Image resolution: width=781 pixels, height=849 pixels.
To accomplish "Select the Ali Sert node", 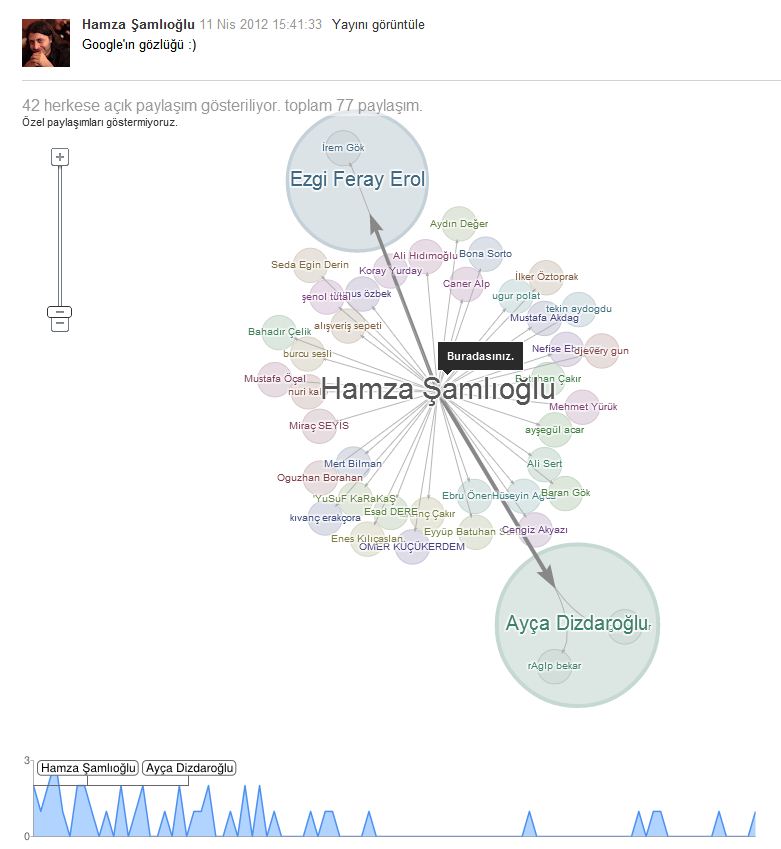I will [544, 464].
